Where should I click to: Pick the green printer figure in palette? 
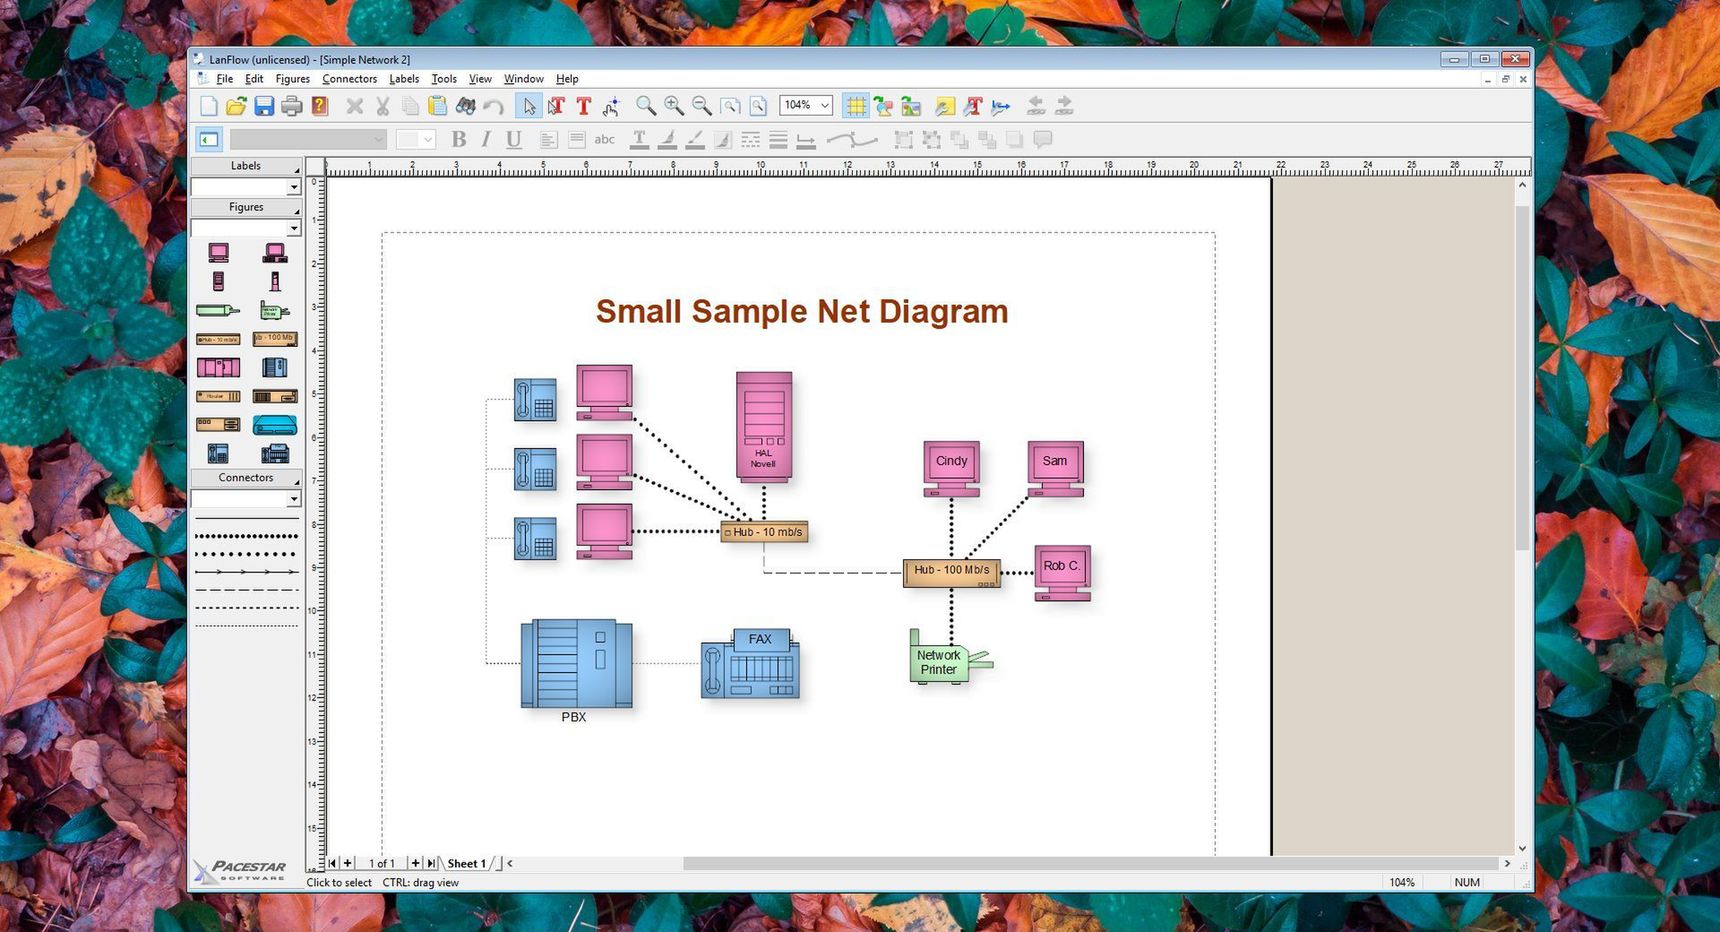point(218,310)
